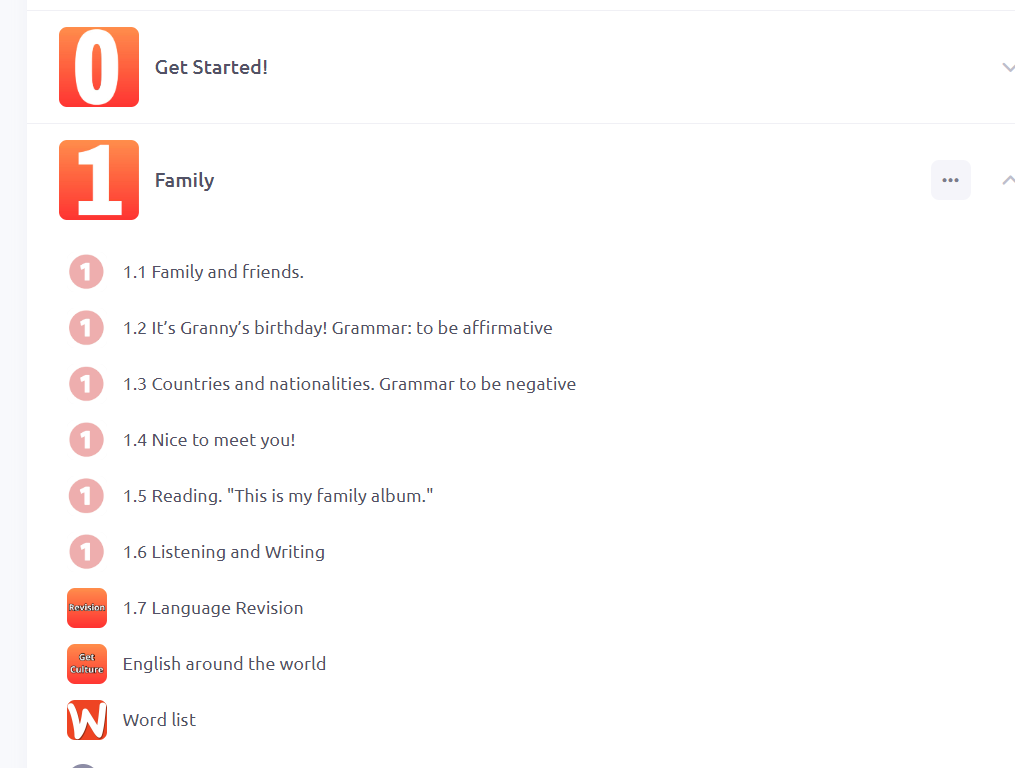
Task: Click the red W Word list icon
Action: click(x=87, y=720)
